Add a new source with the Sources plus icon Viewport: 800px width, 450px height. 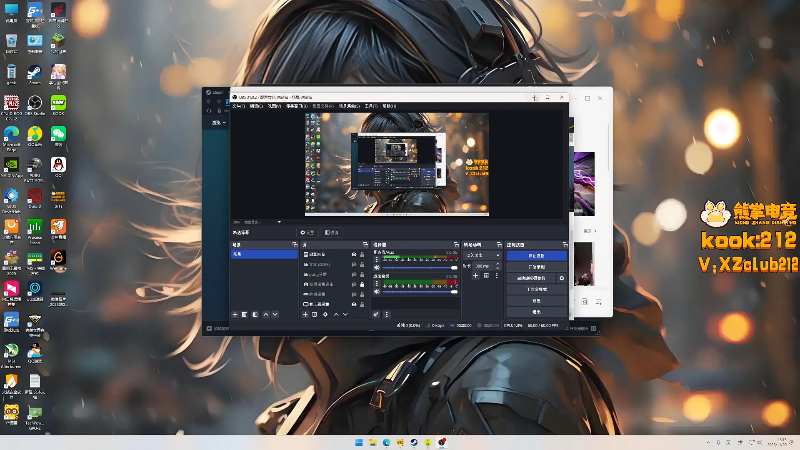(x=305, y=315)
